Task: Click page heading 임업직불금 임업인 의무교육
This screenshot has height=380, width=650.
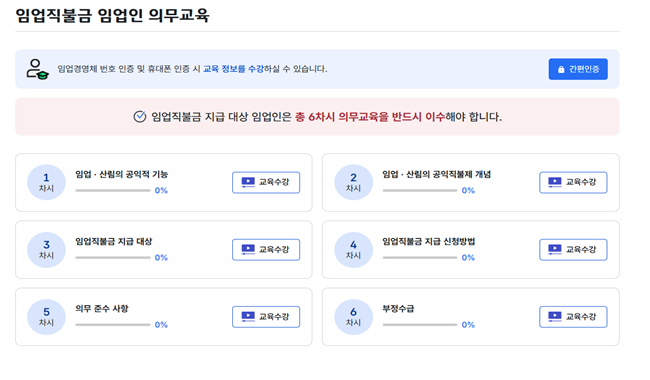Action: pyautogui.click(x=112, y=15)
